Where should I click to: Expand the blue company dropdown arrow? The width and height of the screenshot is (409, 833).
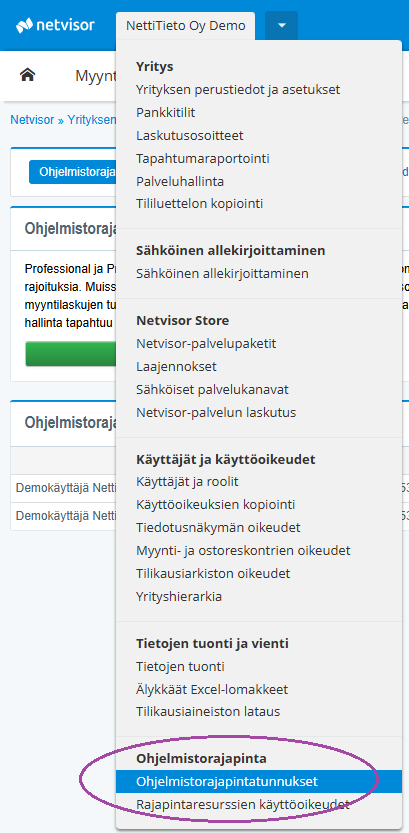pos(282,25)
